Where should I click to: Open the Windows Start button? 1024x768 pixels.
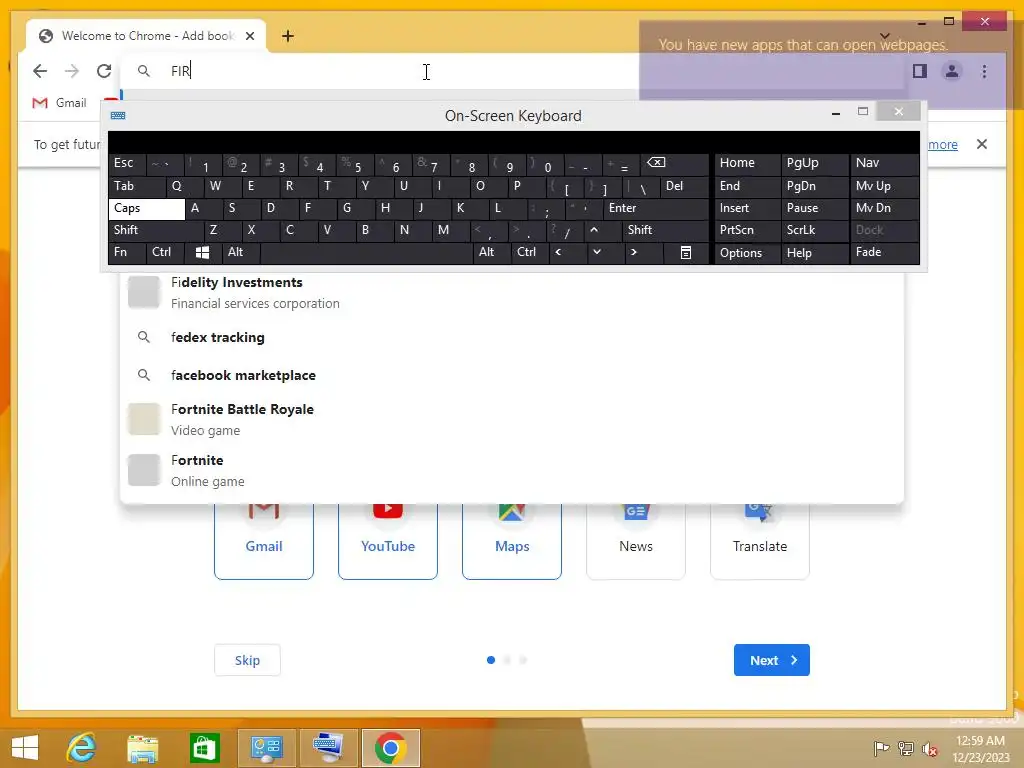25,748
